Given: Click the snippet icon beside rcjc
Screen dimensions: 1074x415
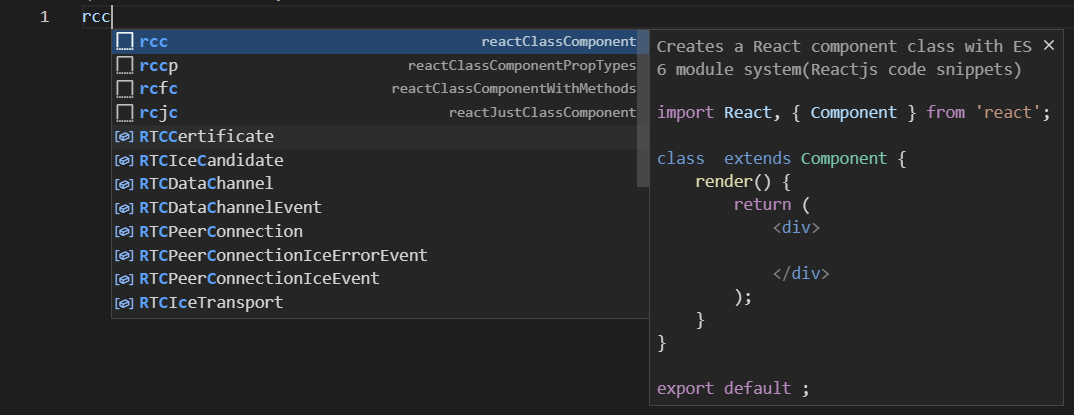Looking at the screenshot, I should (125, 113).
